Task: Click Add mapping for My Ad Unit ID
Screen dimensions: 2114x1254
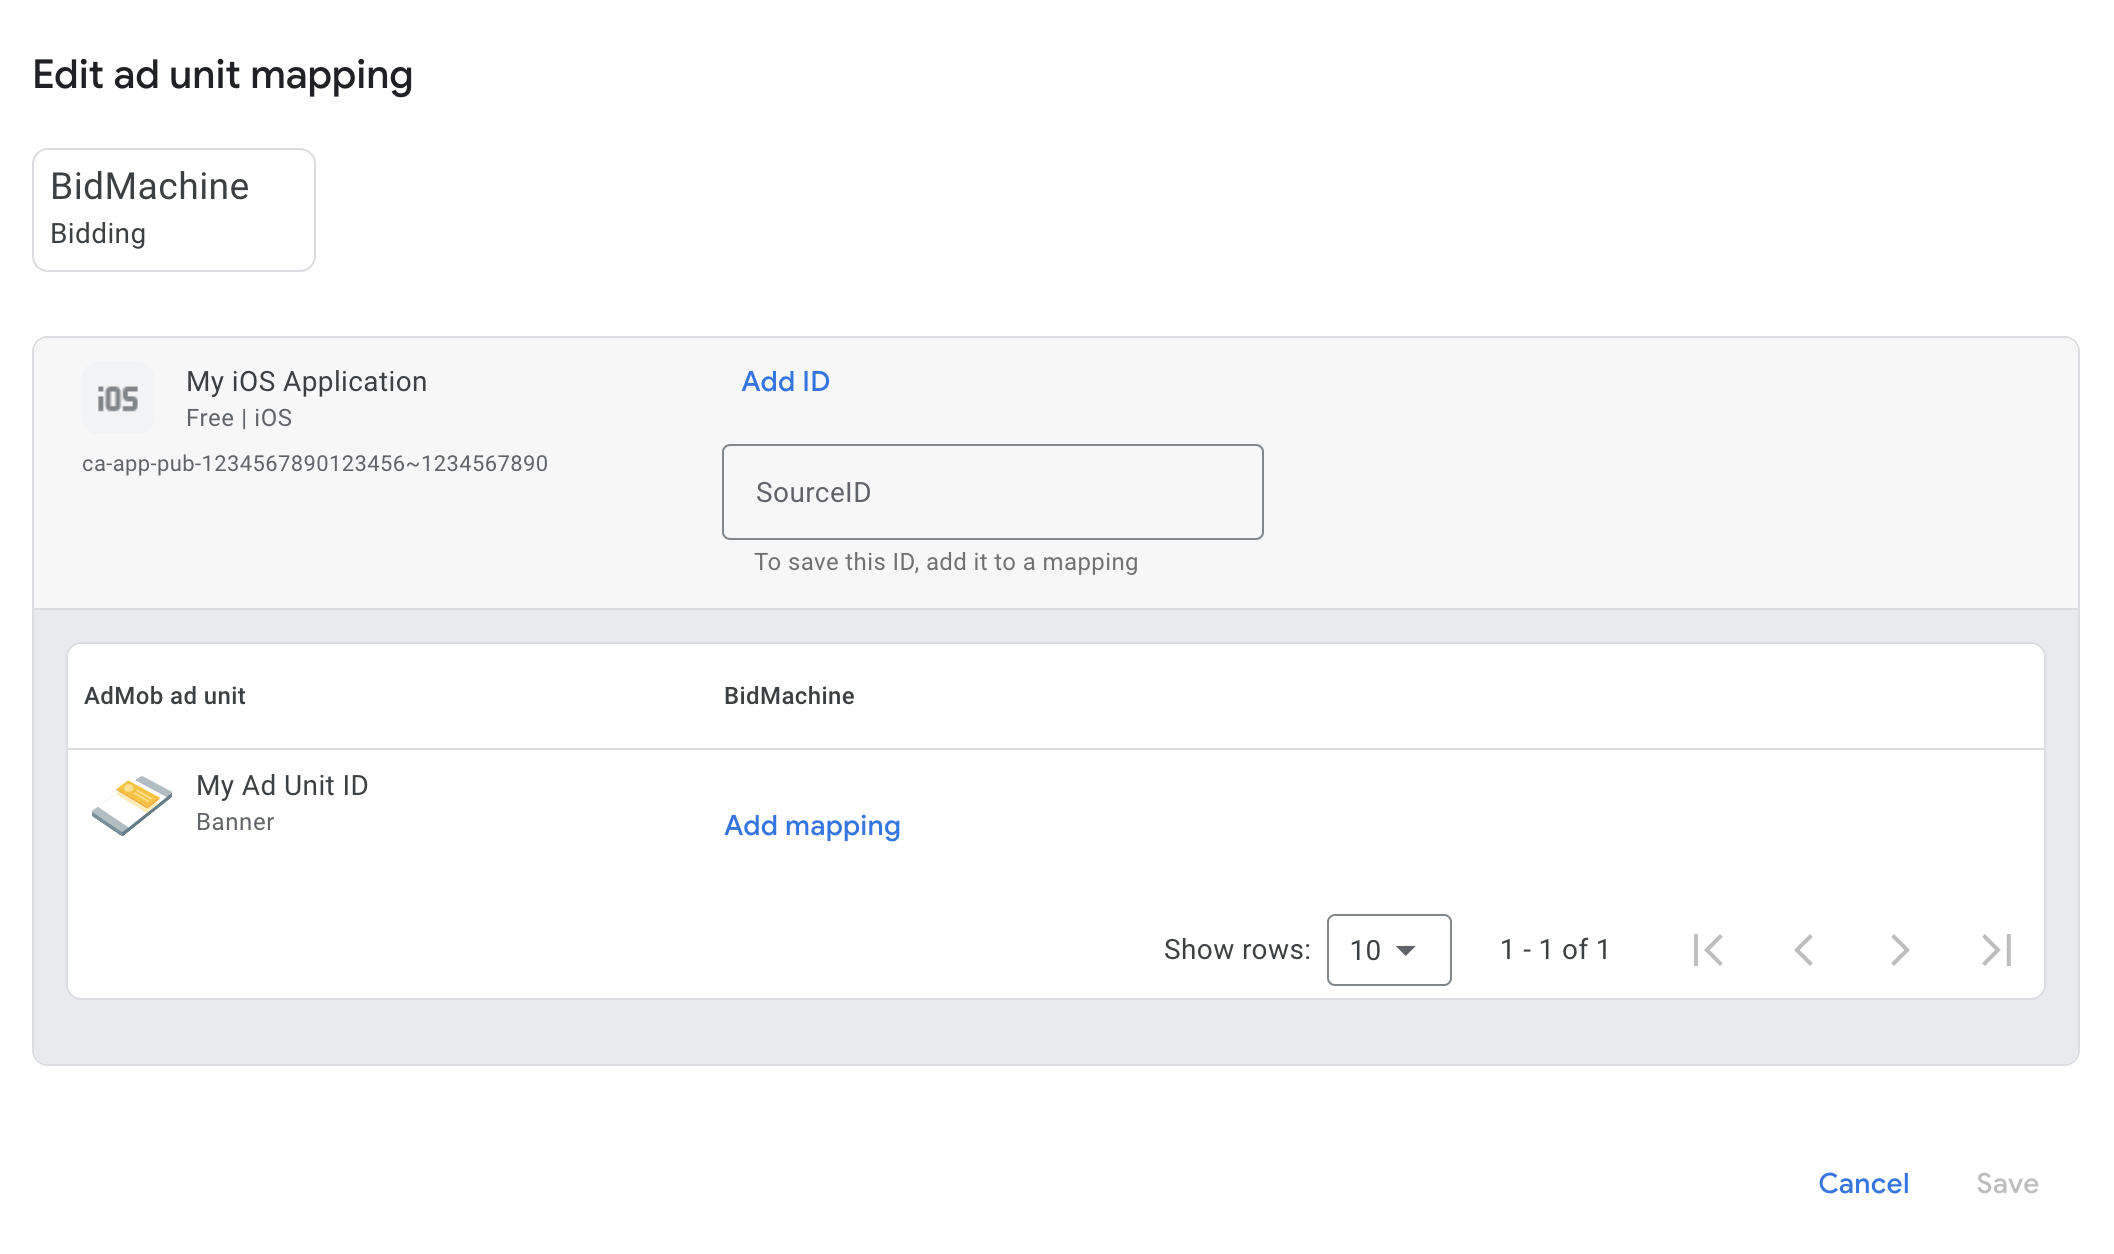Action: (x=812, y=826)
